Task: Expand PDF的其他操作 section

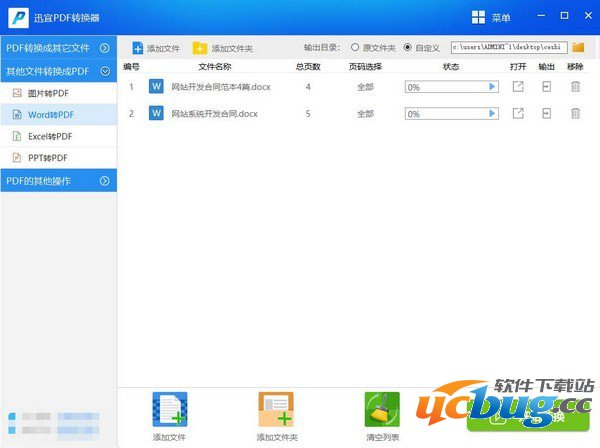Action: 59,181
